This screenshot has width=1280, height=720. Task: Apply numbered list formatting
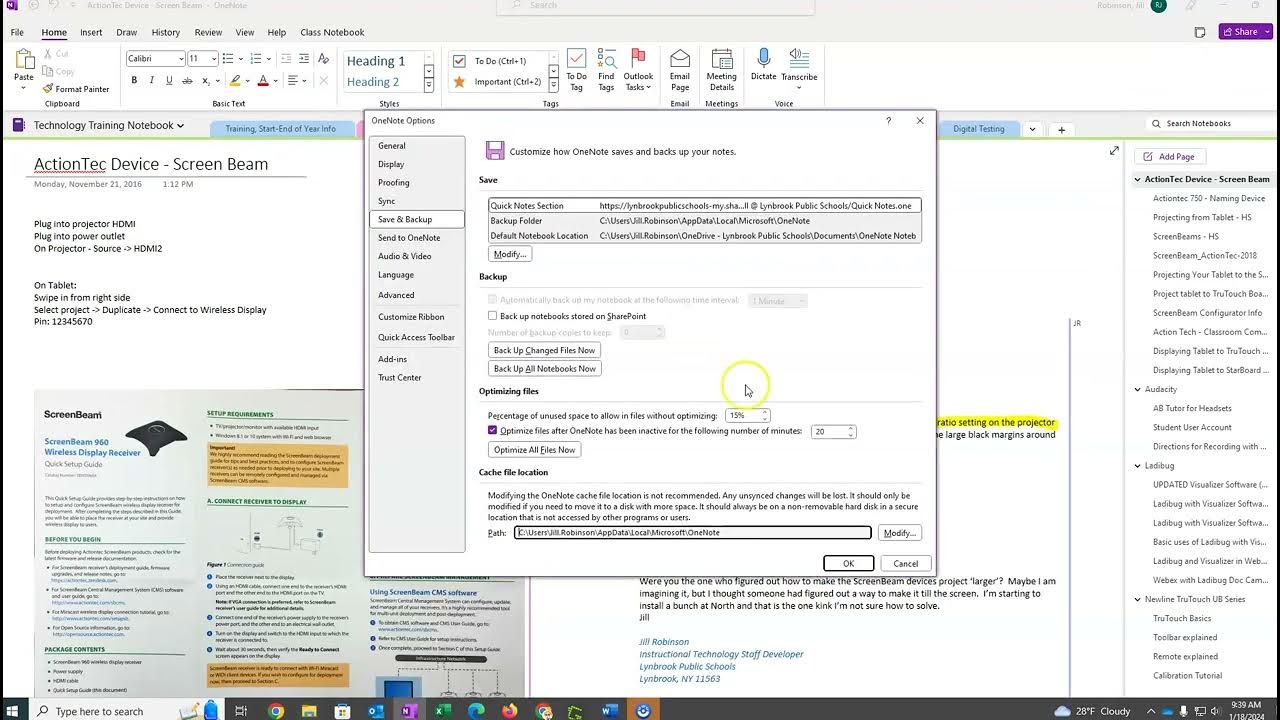click(x=256, y=59)
